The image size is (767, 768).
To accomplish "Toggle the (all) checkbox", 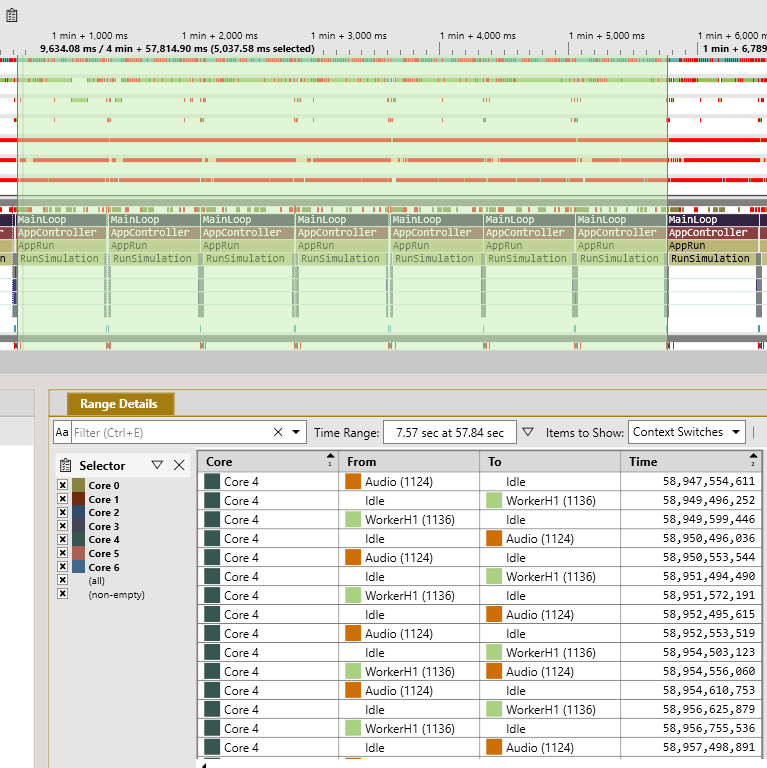I will (62, 580).
